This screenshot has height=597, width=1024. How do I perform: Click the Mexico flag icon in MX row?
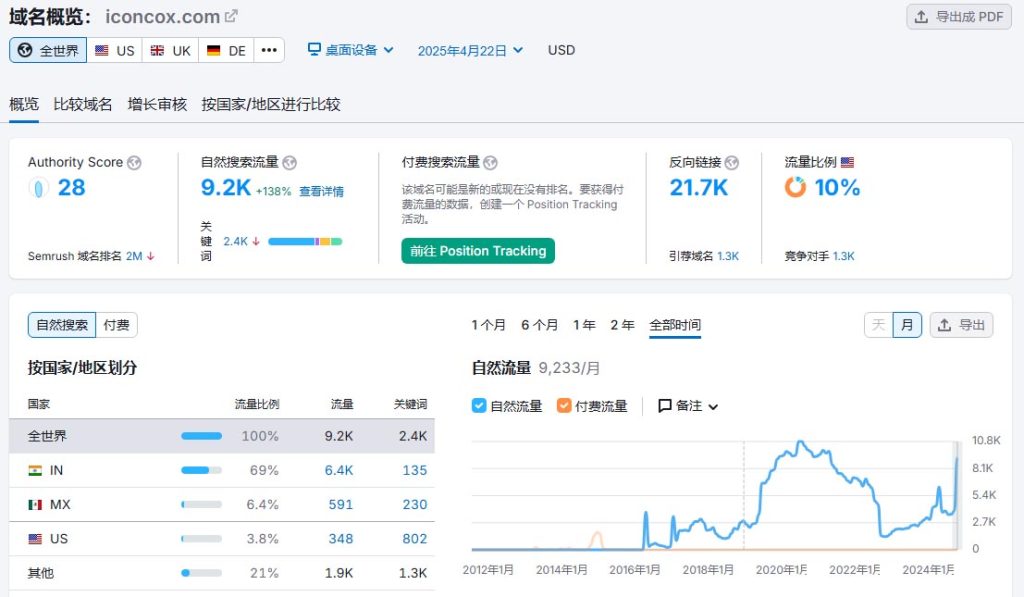[x=35, y=504]
